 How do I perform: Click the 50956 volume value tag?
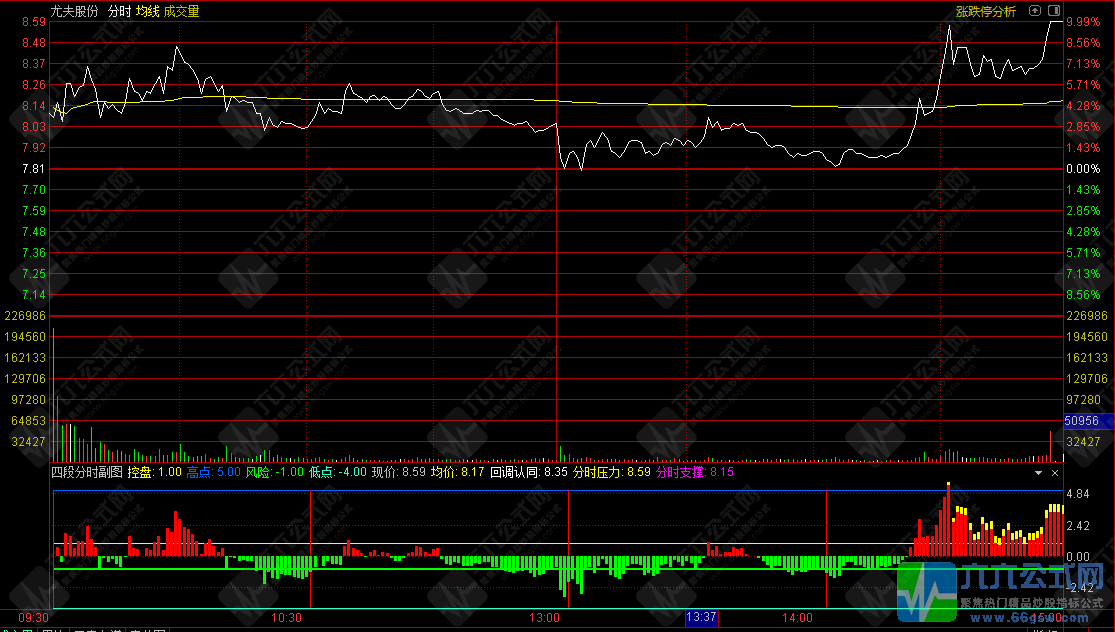(1086, 421)
